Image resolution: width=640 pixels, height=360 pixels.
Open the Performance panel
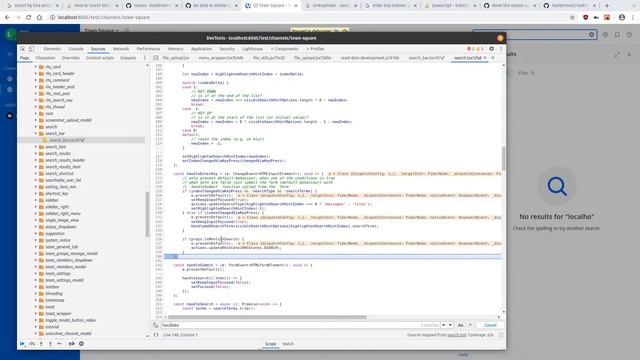tap(149, 49)
